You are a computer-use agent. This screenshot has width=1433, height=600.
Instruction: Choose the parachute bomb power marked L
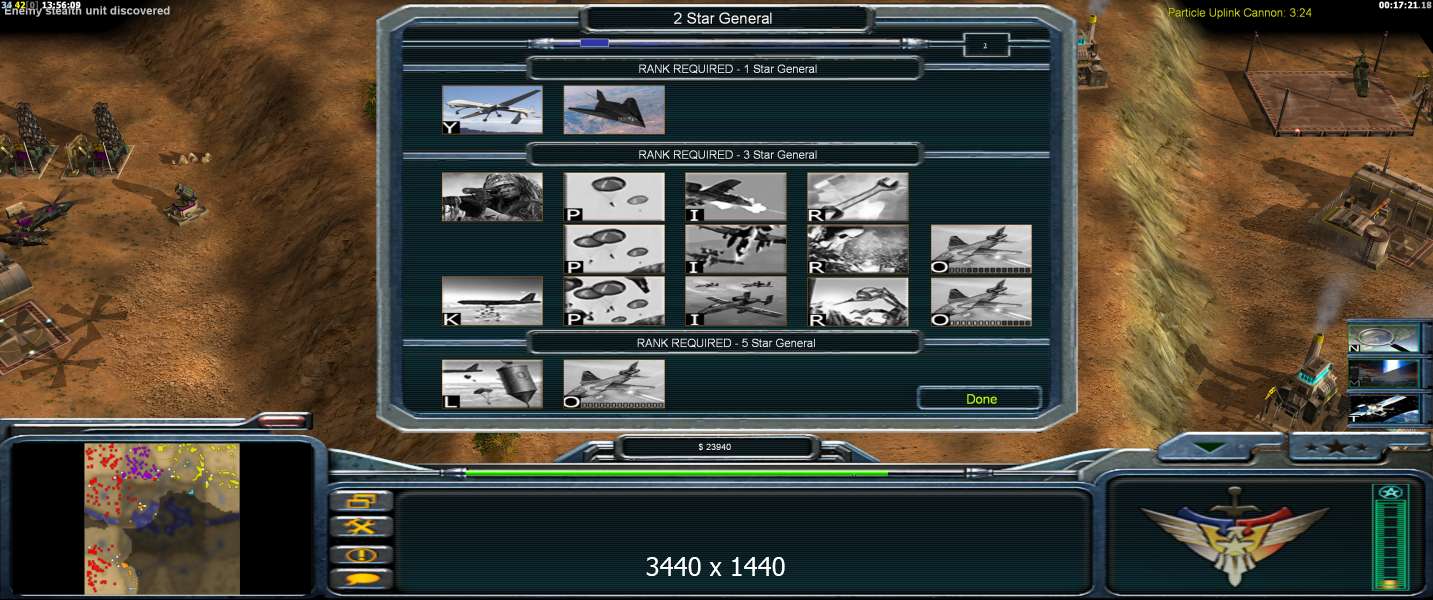tap(492, 384)
